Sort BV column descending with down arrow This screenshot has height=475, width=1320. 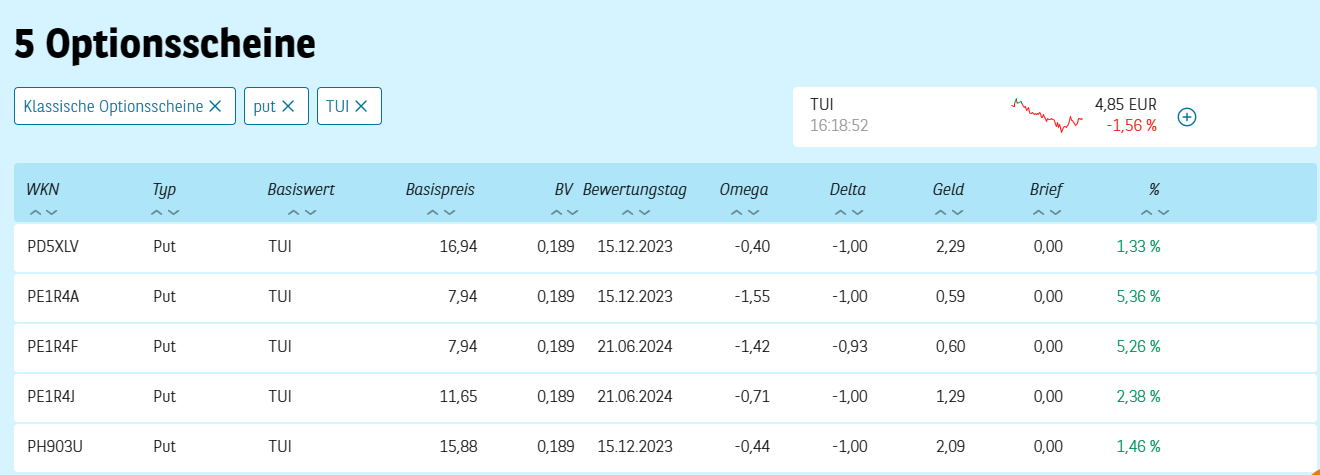(572, 212)
